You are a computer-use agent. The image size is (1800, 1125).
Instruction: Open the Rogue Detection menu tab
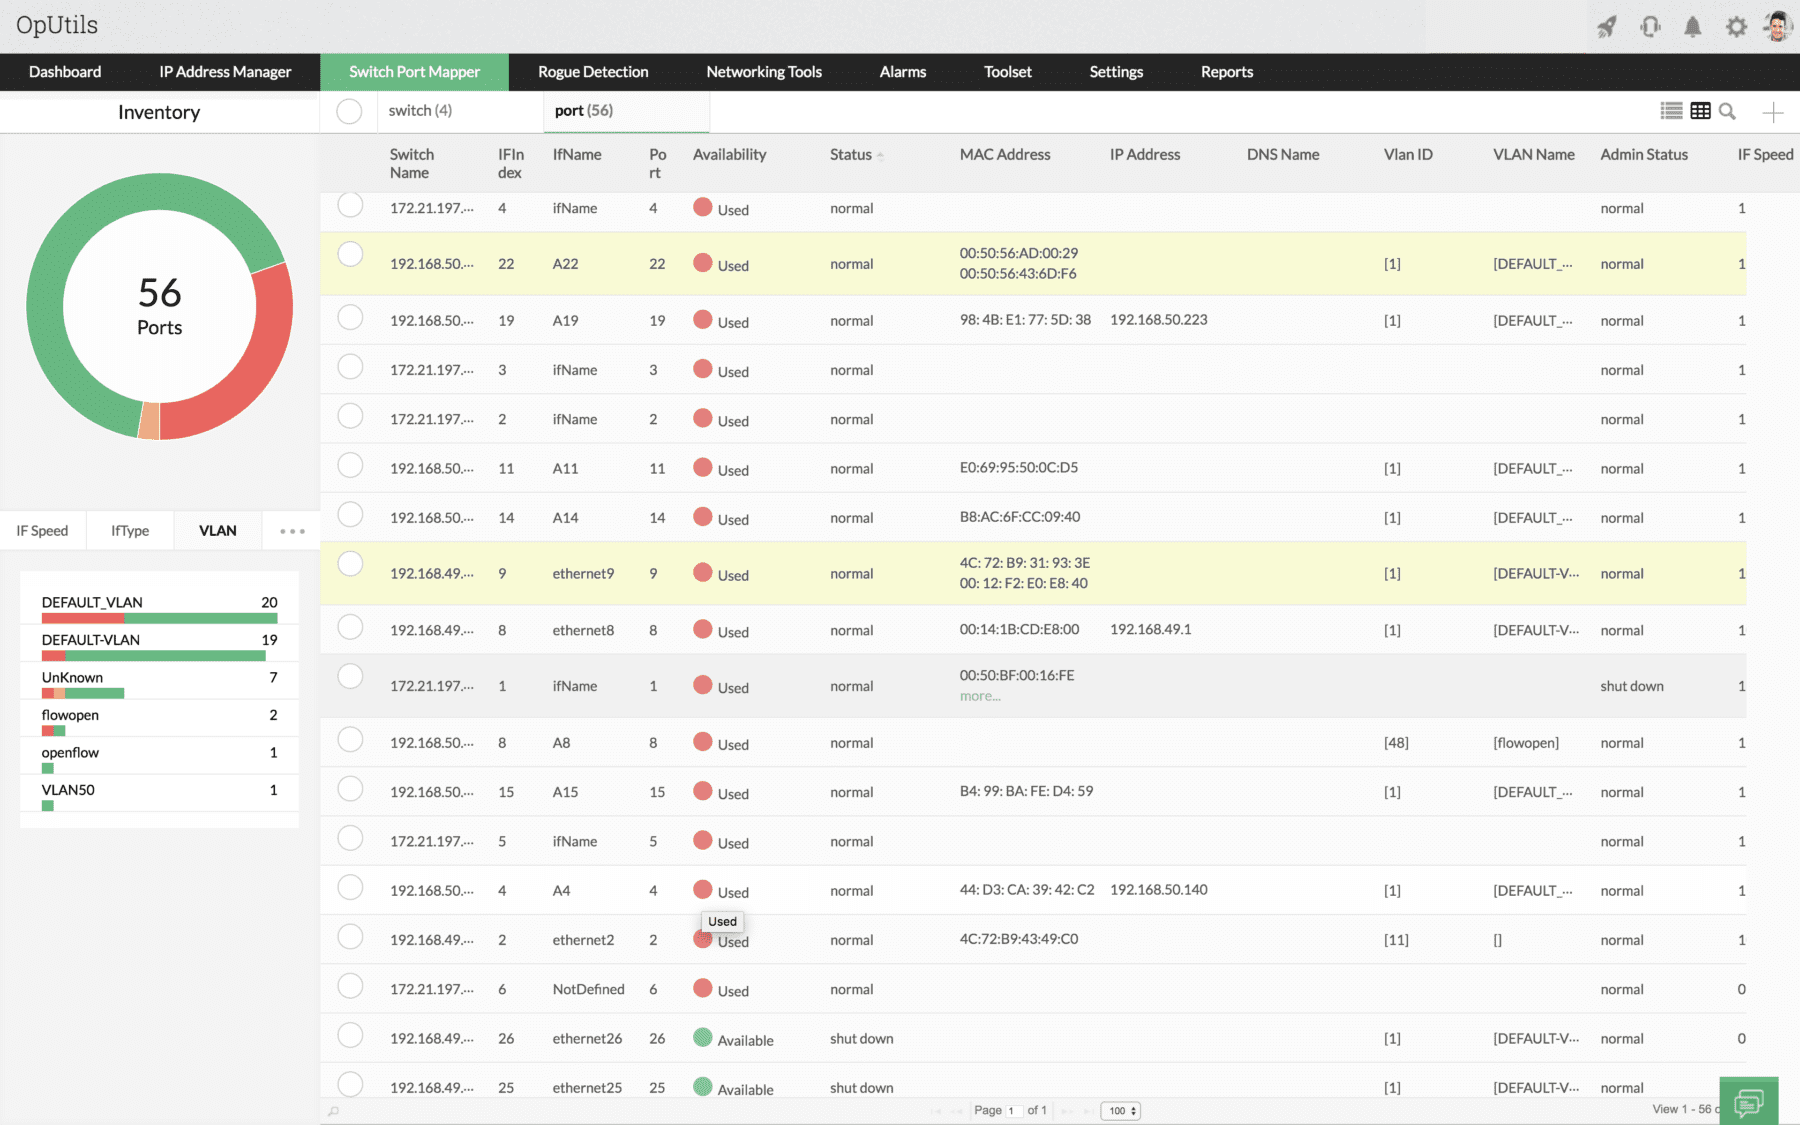coord(593,72)
